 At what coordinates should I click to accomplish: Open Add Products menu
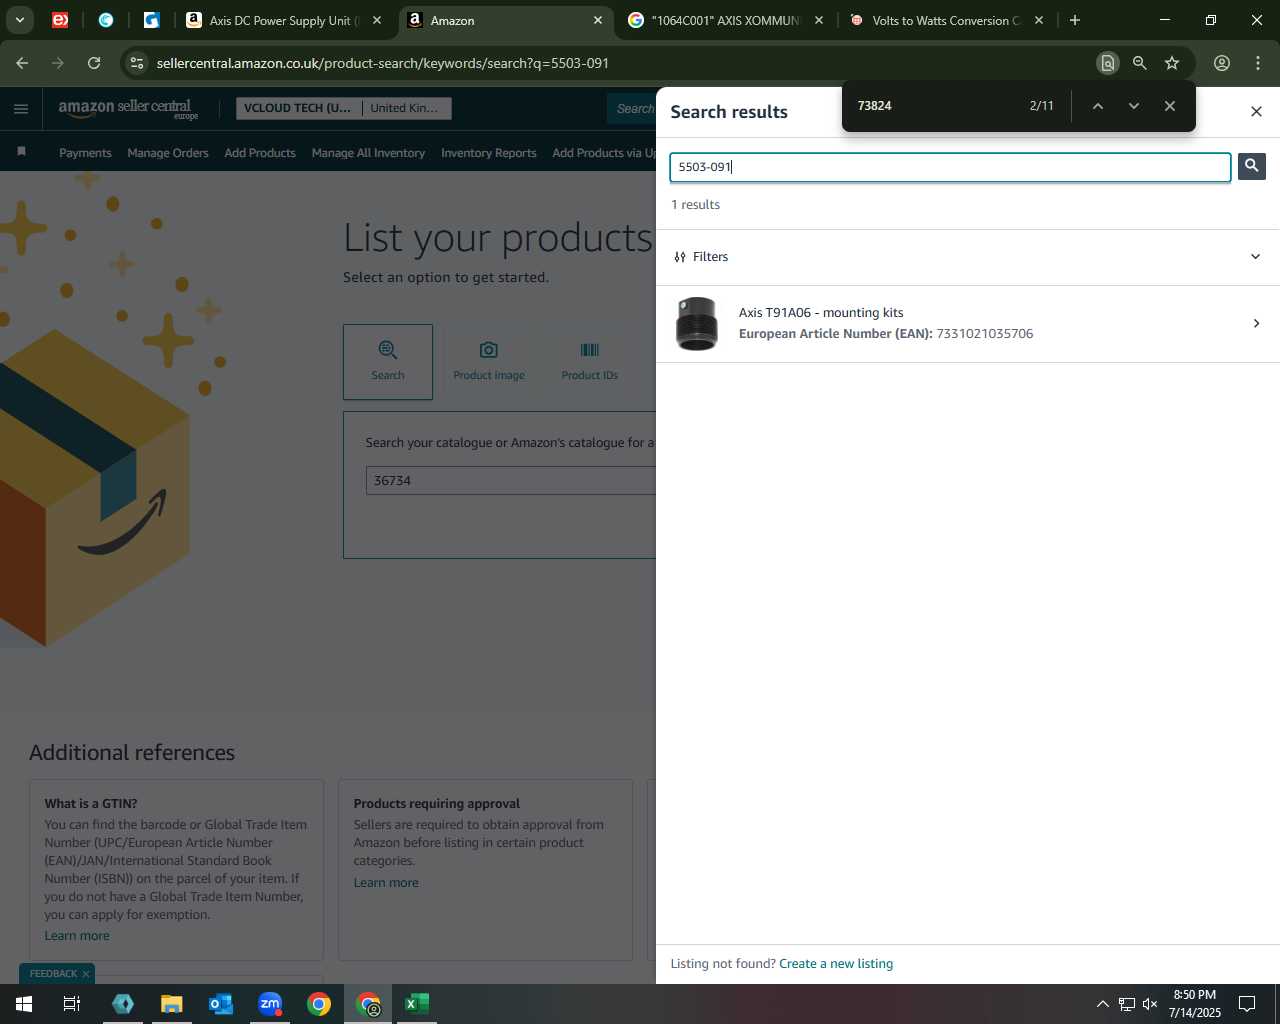(x=260, y=153)
